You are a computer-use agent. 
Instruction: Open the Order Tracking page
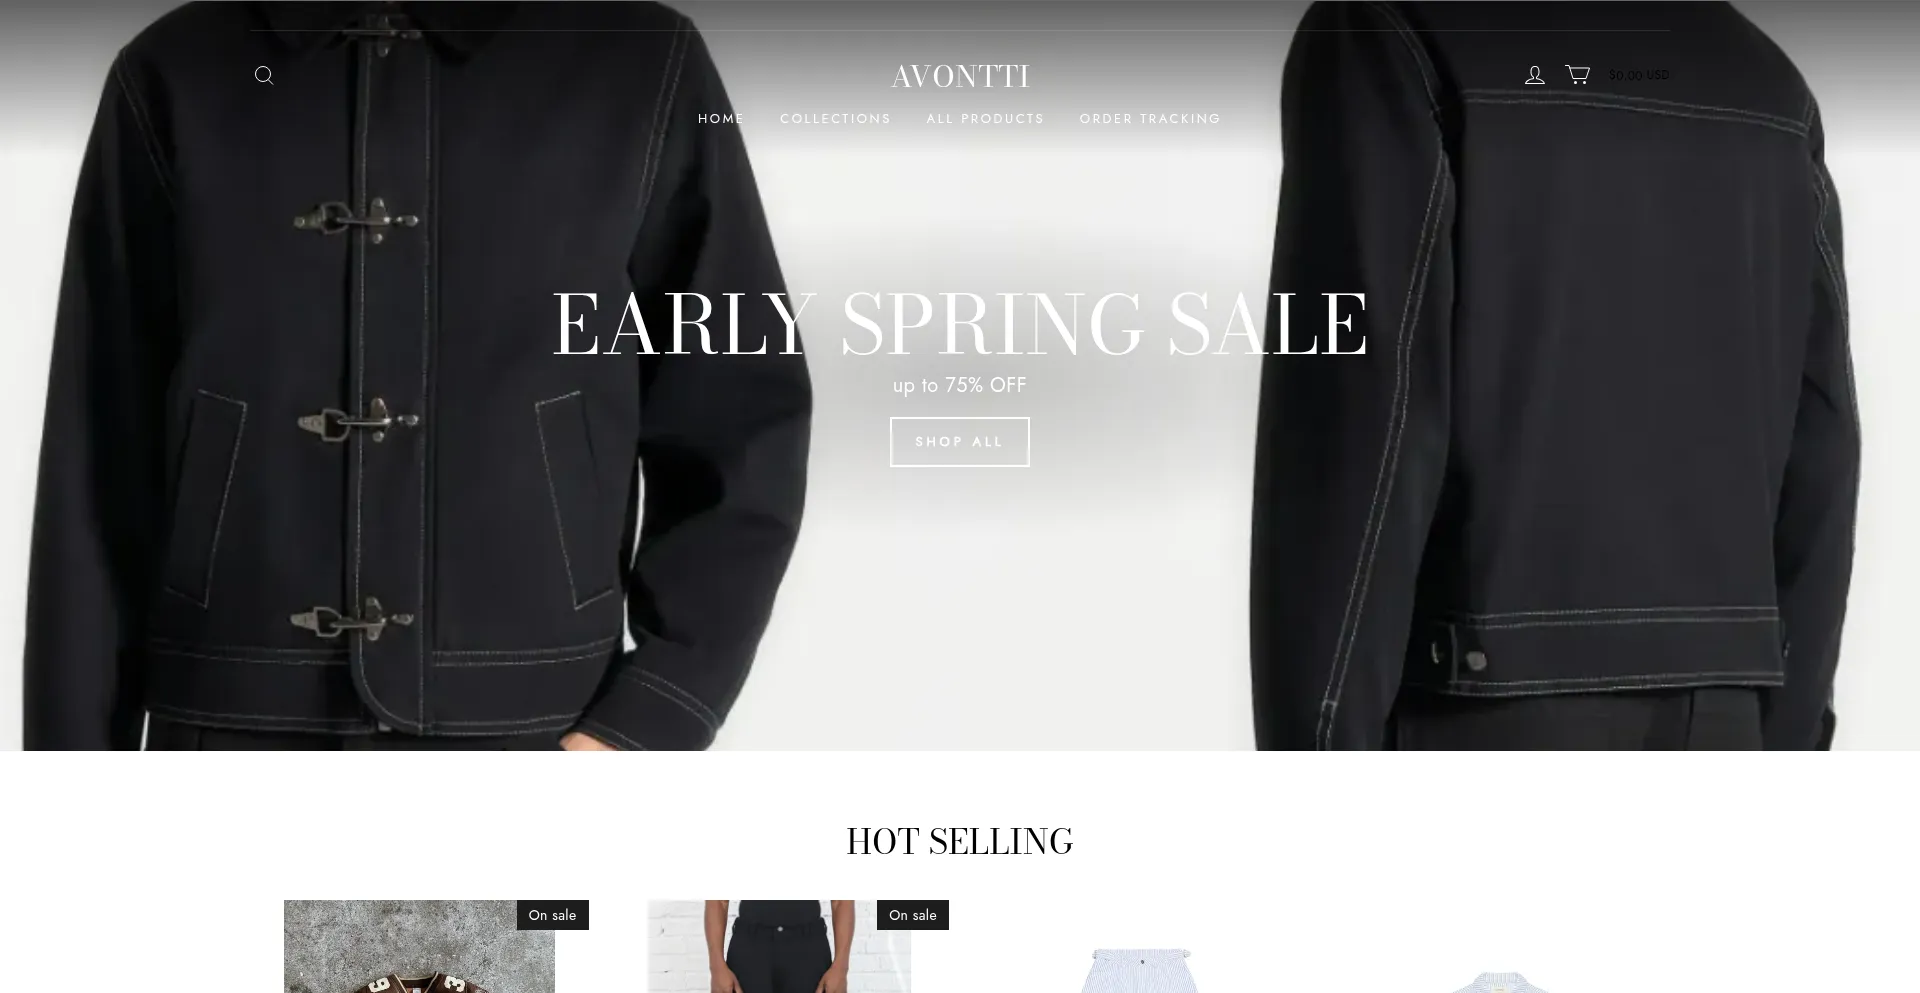pos(1150,119)
